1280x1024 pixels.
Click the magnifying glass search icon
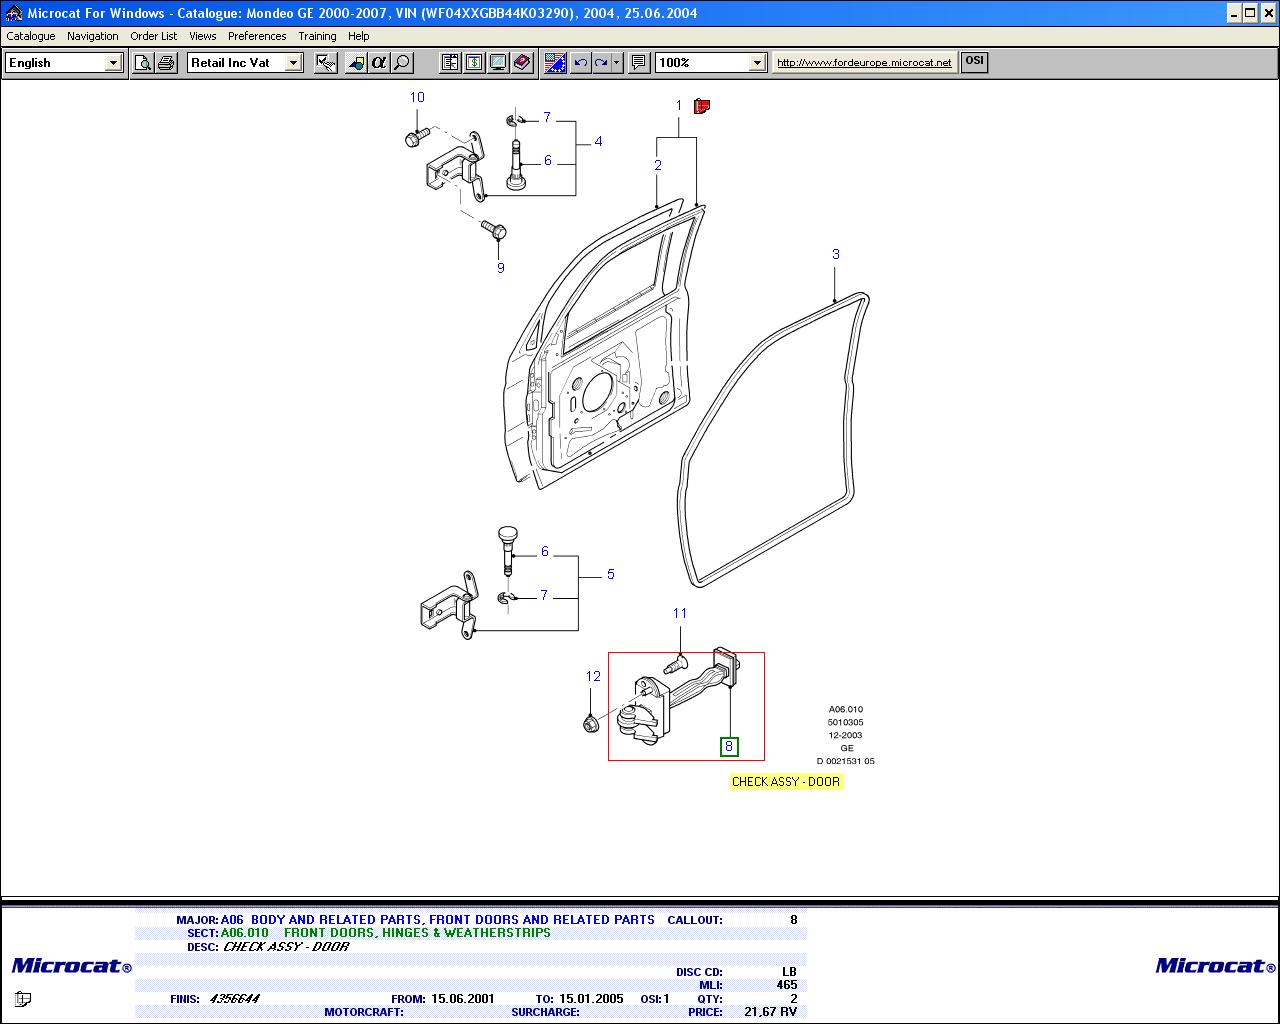click(x=402, y=63)
